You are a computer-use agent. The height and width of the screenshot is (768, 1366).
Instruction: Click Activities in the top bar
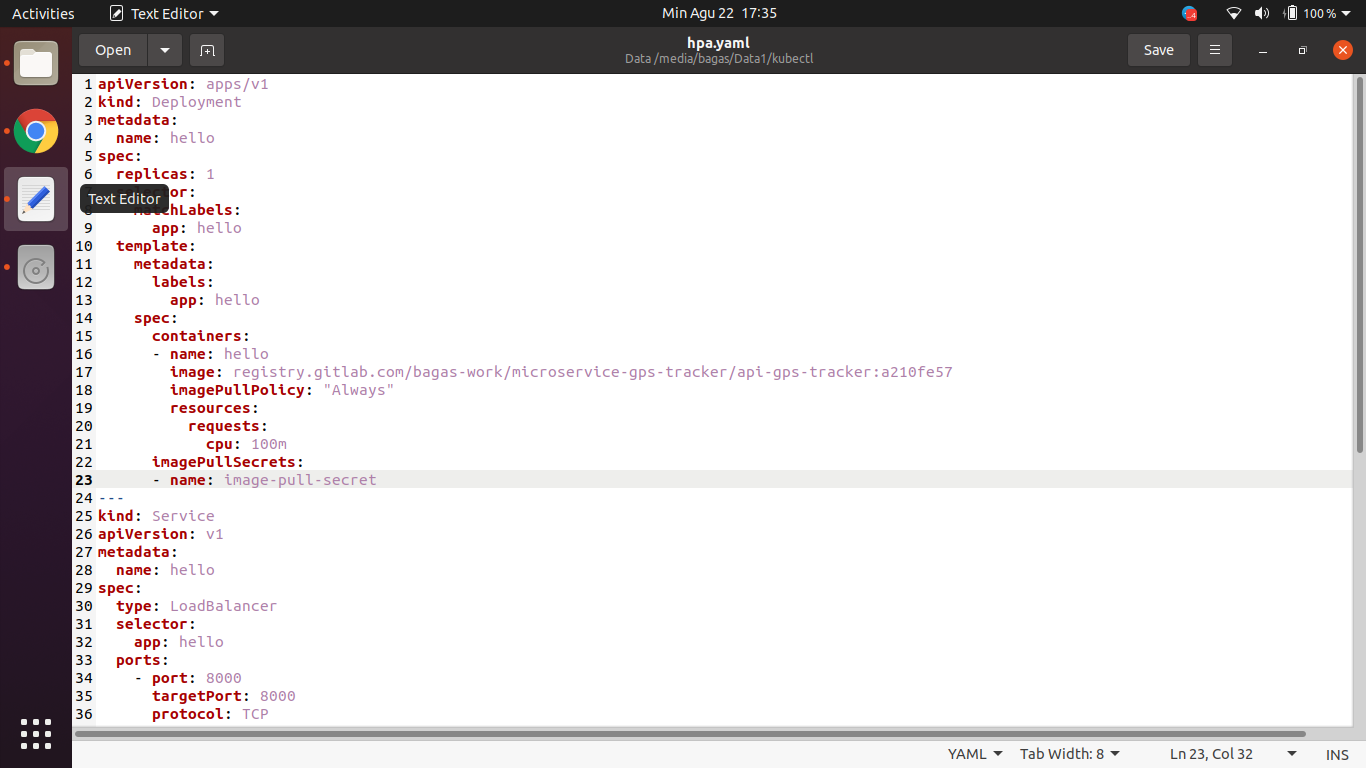point(43,13)
